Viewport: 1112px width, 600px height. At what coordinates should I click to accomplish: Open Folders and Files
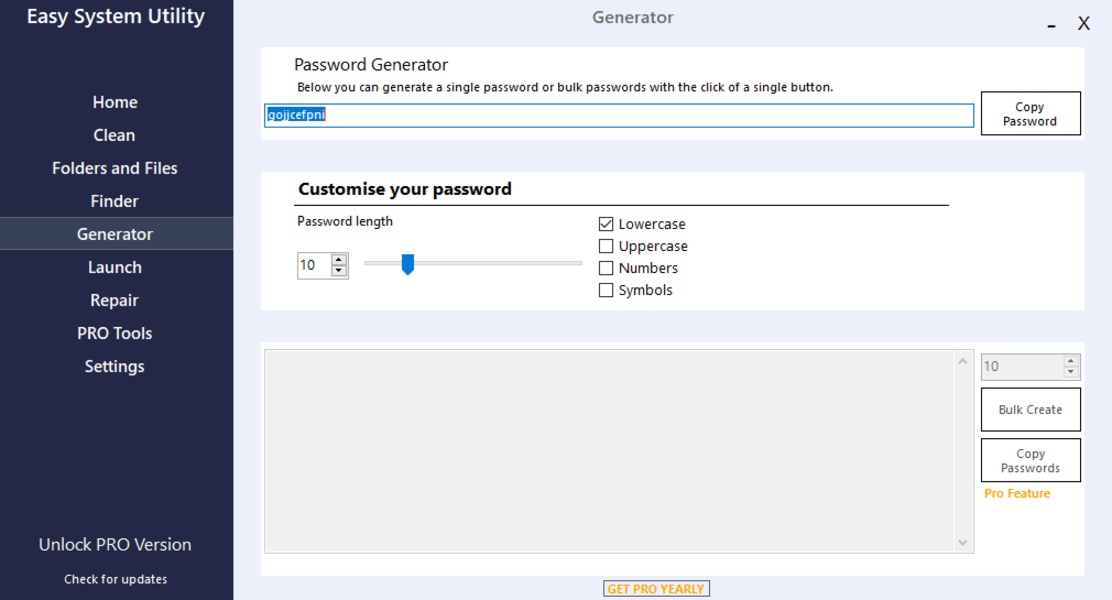(115, 168)
